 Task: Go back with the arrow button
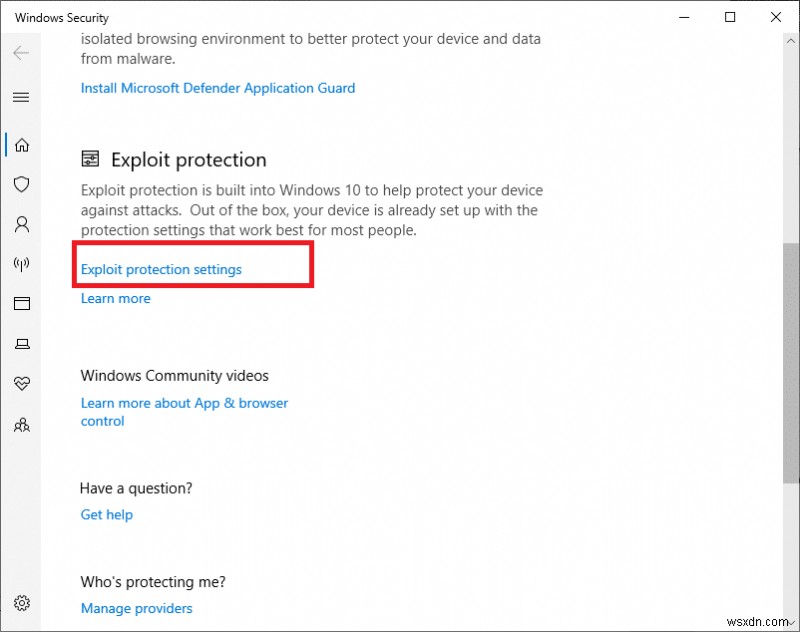point(21,53)
